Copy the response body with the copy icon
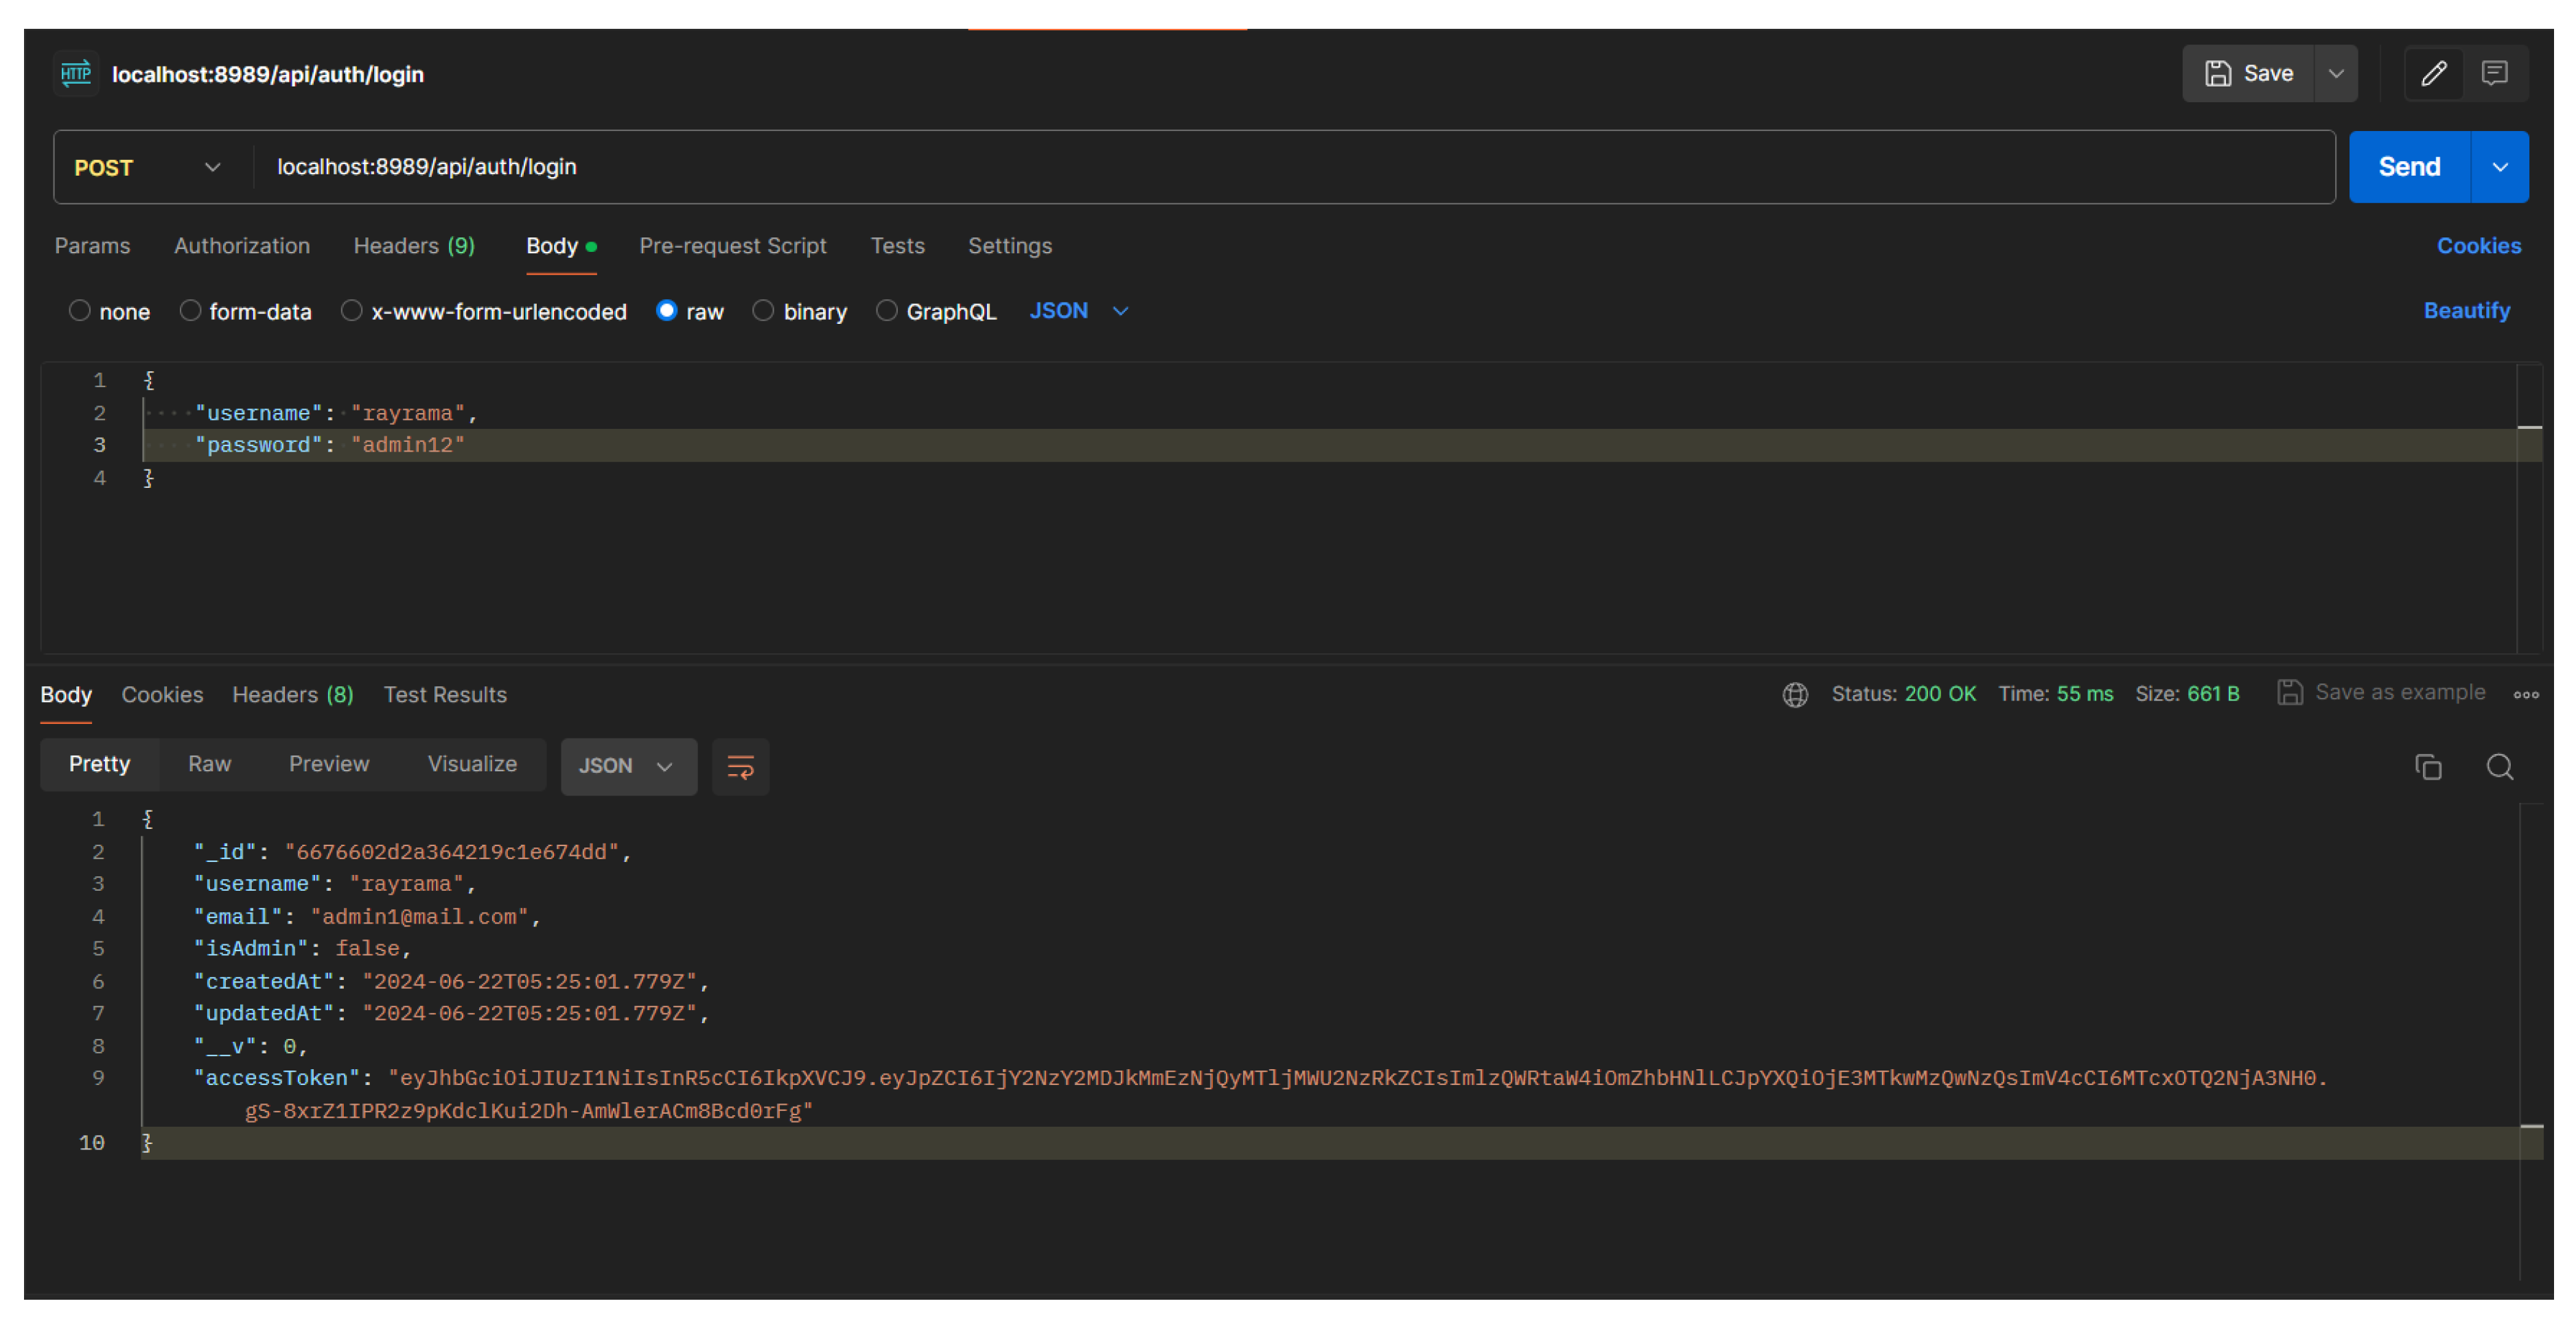This screenshot has height=1321, width=2576. pyautogui.click(x=2428, y=767)
